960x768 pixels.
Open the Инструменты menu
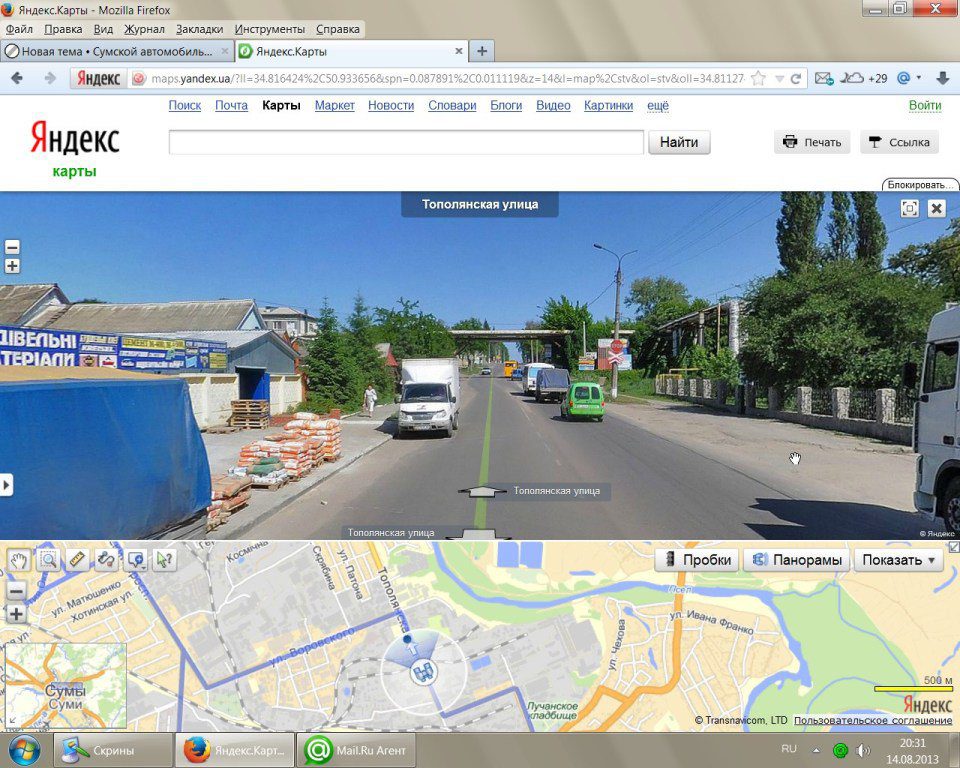[x=270, y=29]
